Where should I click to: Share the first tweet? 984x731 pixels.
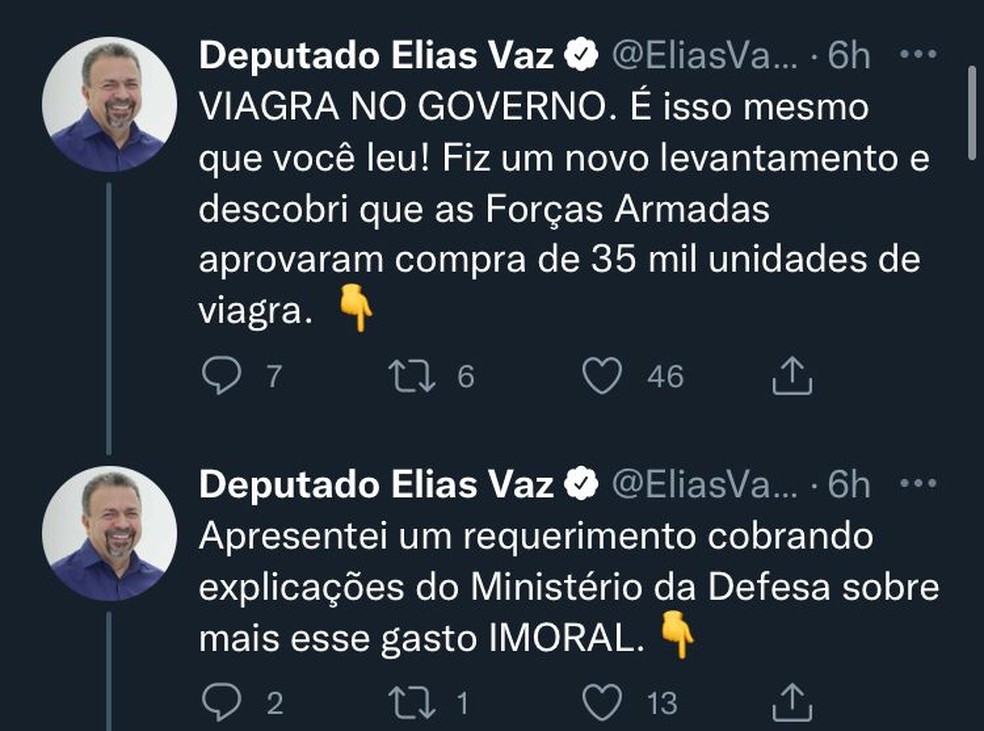pos(791,371)
